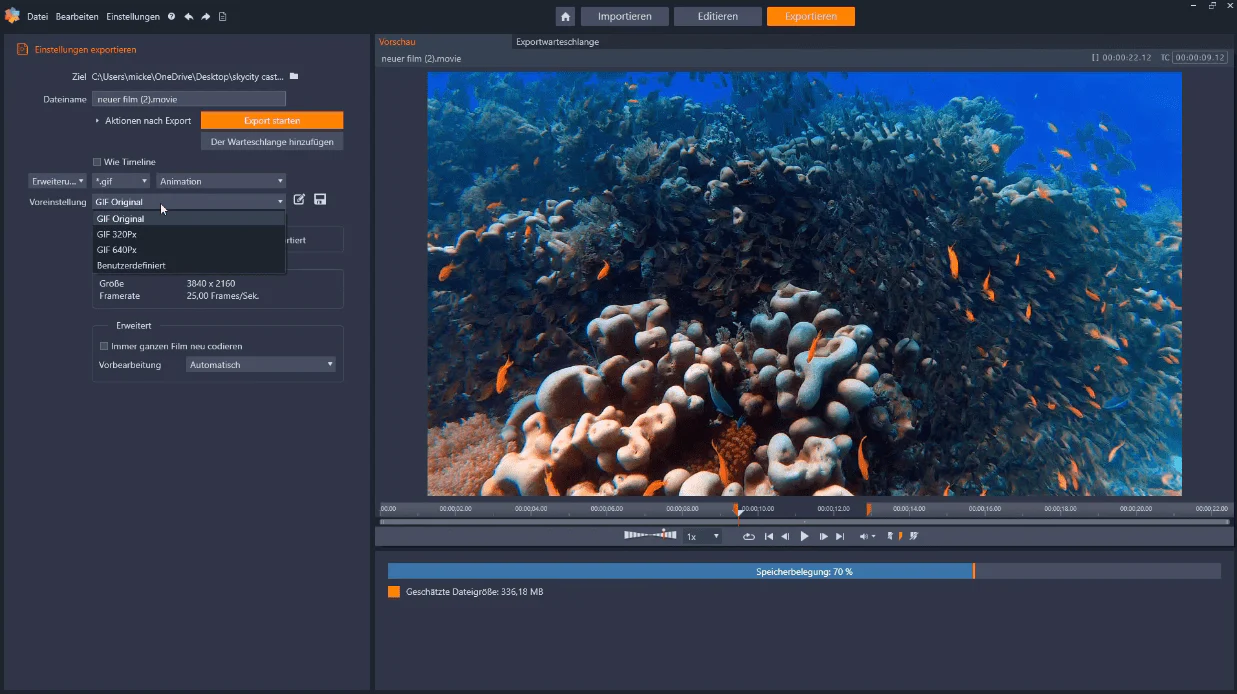
Task: Click the edit preset pencil icon
Action: [x=299, y=200]
